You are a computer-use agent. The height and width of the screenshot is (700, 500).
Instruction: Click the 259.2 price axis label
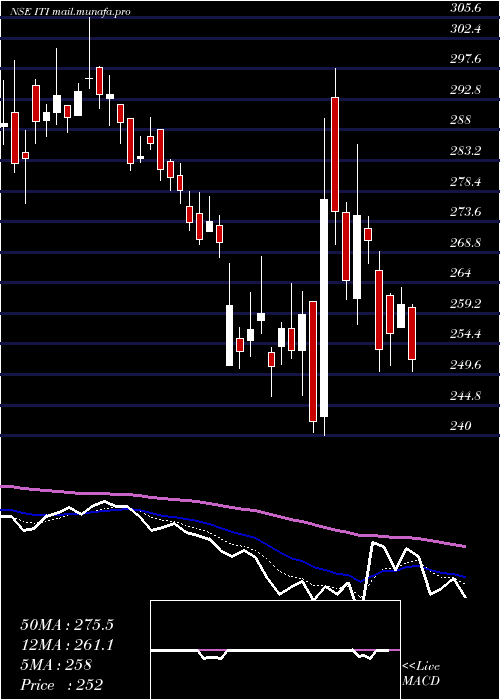(x=467, y=304)
